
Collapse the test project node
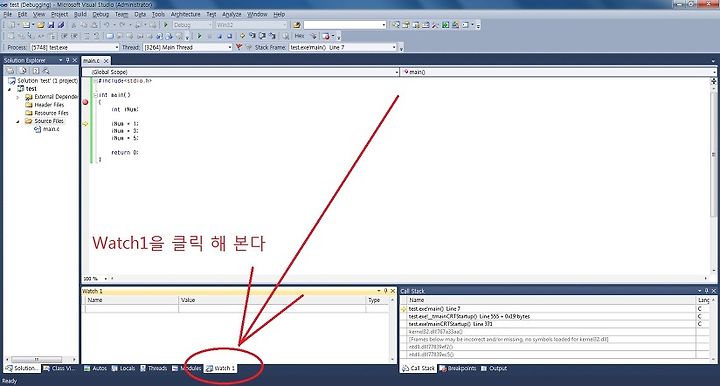pyautogui.click(x=10, y=89)
